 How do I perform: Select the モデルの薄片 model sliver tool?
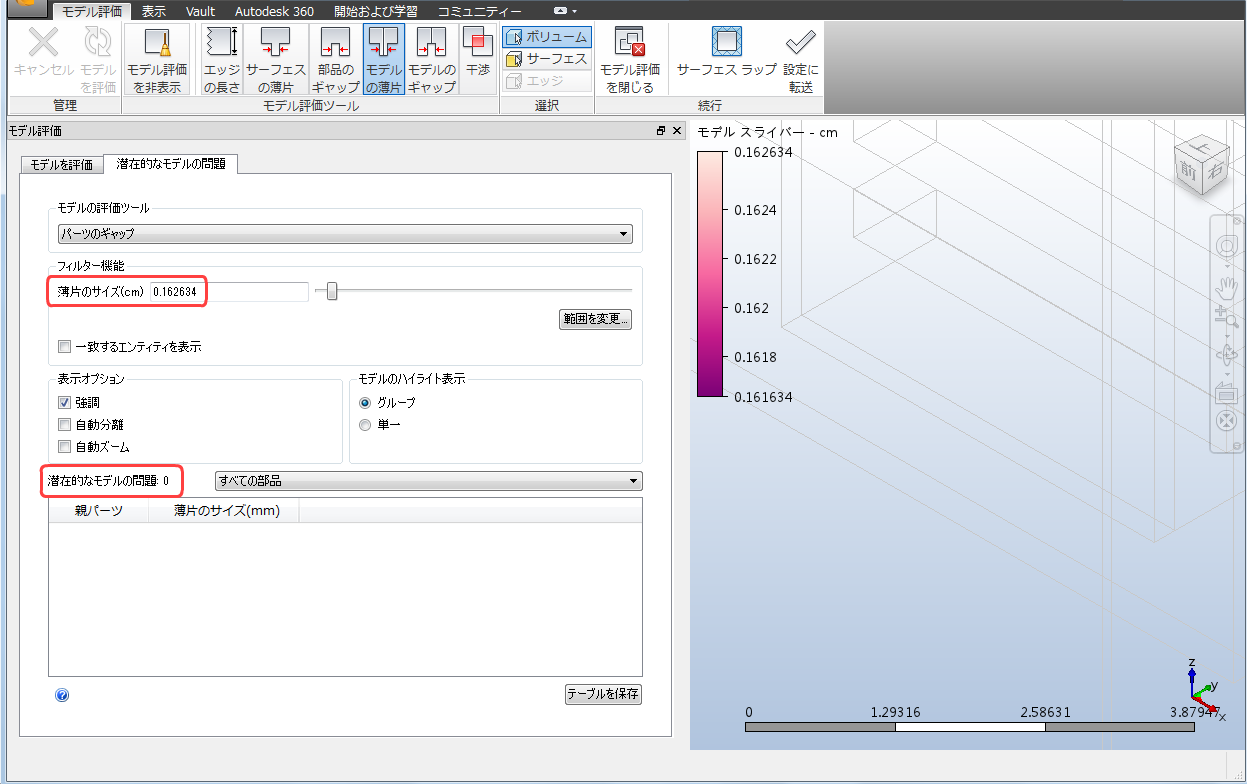pos(383,59)
